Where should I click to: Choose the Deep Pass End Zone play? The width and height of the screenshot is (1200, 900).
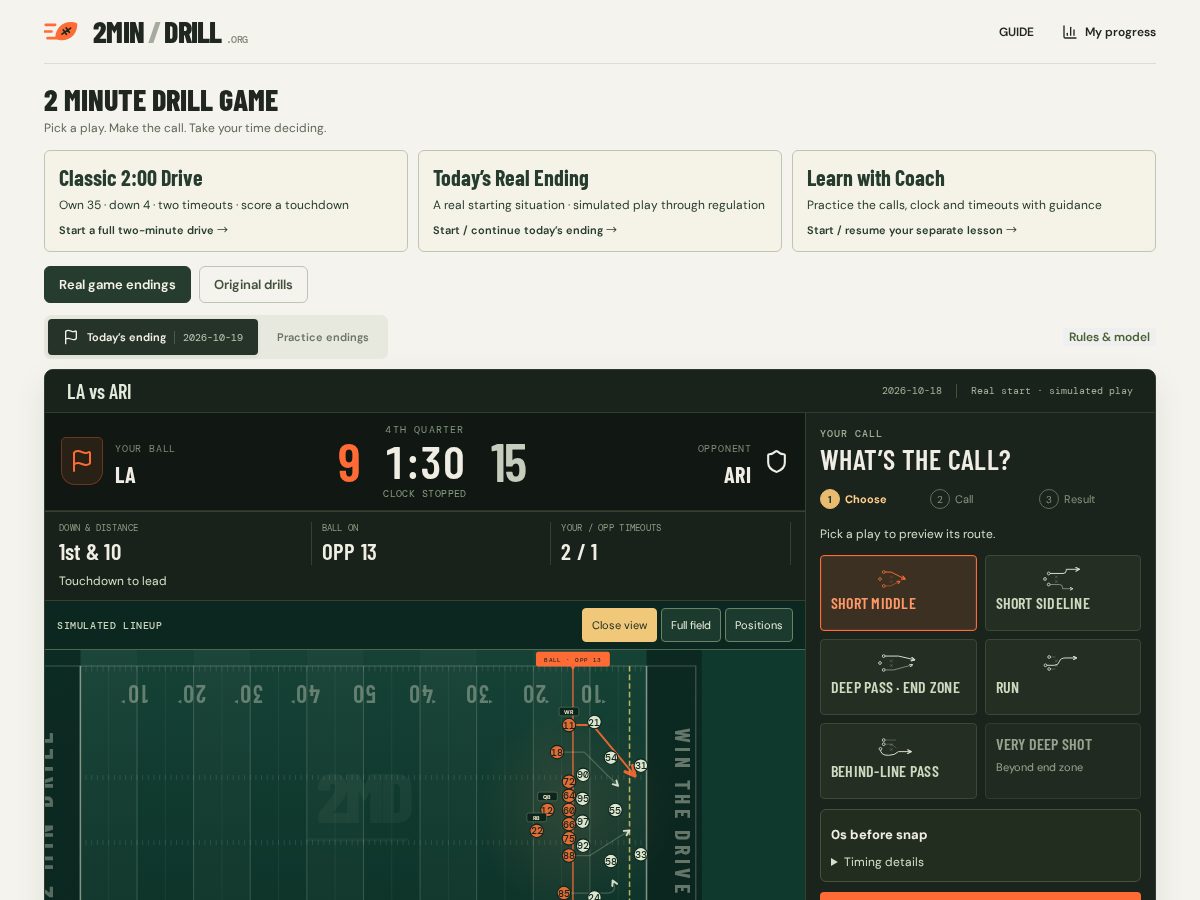pyautogui.click(x=898, y=677)
